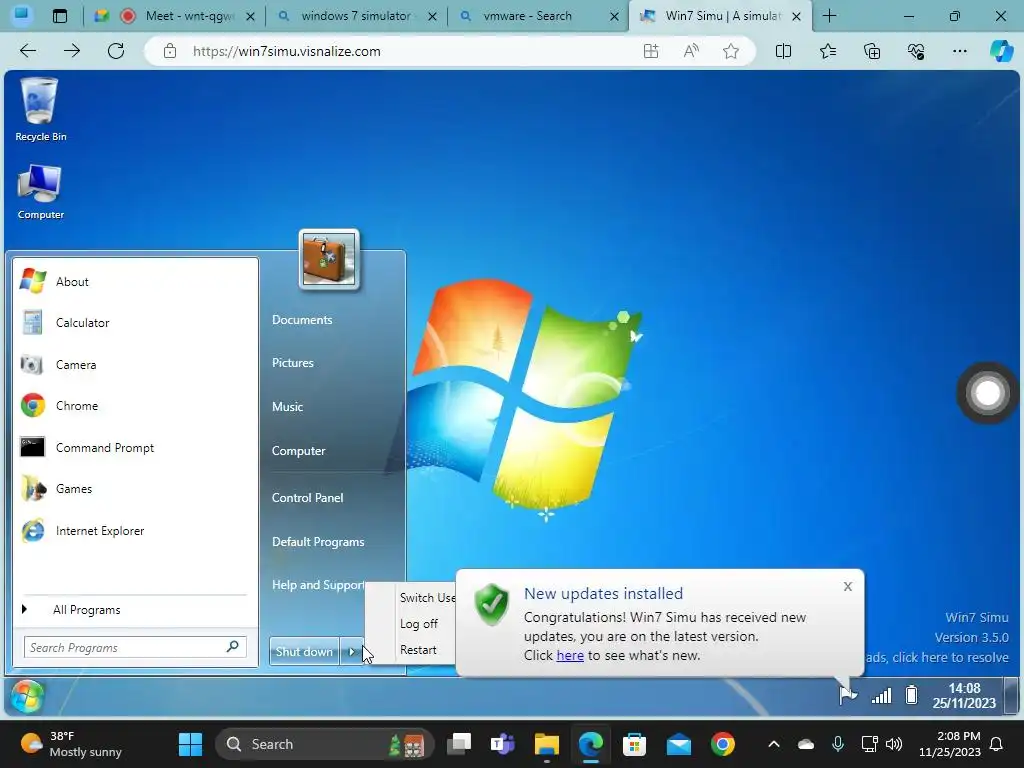This screenshot has height=768, width=1024.
Task: Click the Windows 11 taskbar Search box
Action: (325, 744)
